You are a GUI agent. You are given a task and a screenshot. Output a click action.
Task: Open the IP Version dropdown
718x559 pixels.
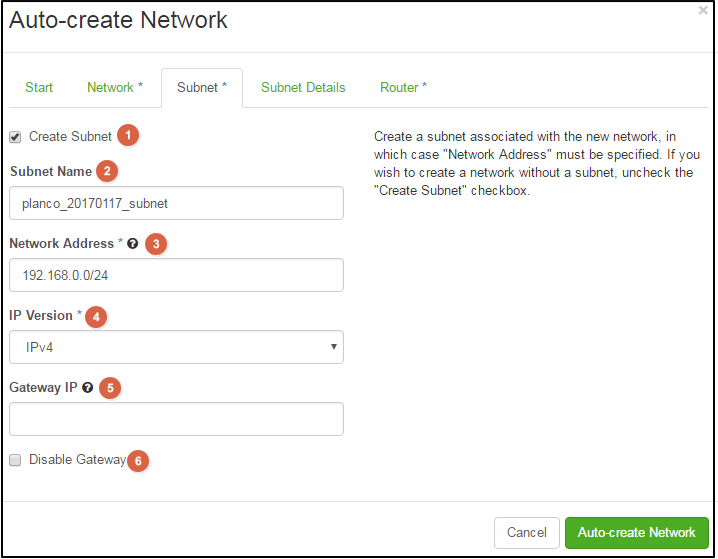(x=176, y=346)
